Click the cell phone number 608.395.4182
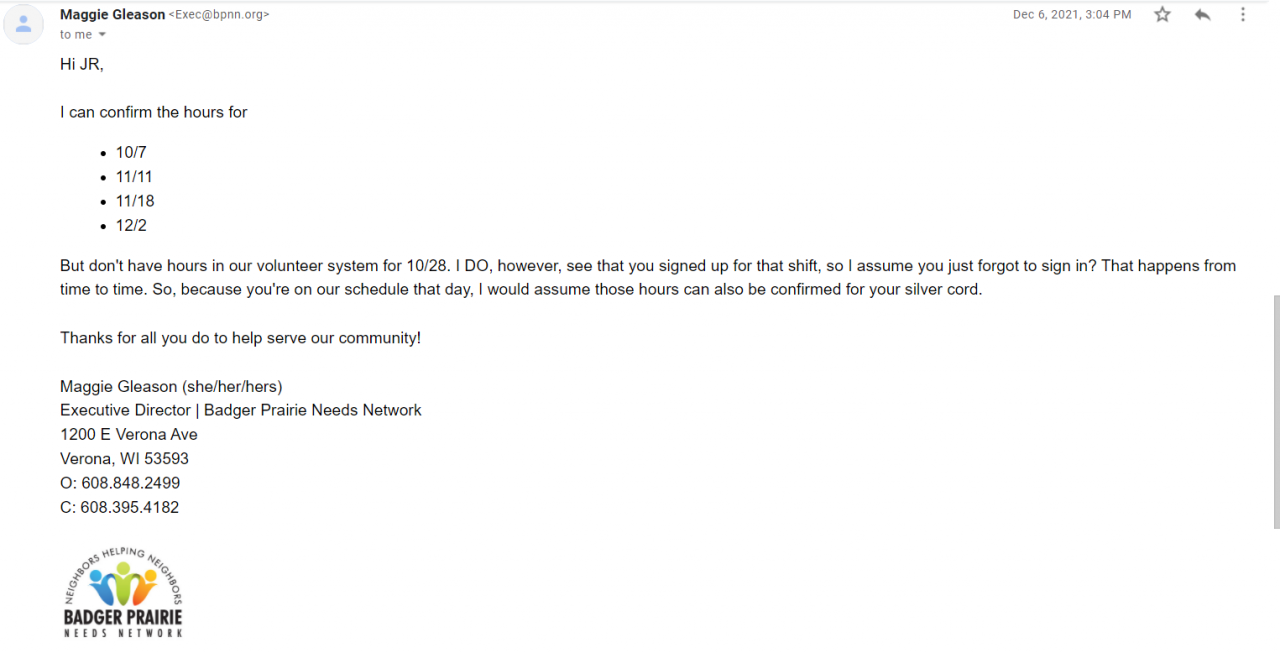Image resolution: width=1280 pixels, height=653 pixels. (130, 507)
